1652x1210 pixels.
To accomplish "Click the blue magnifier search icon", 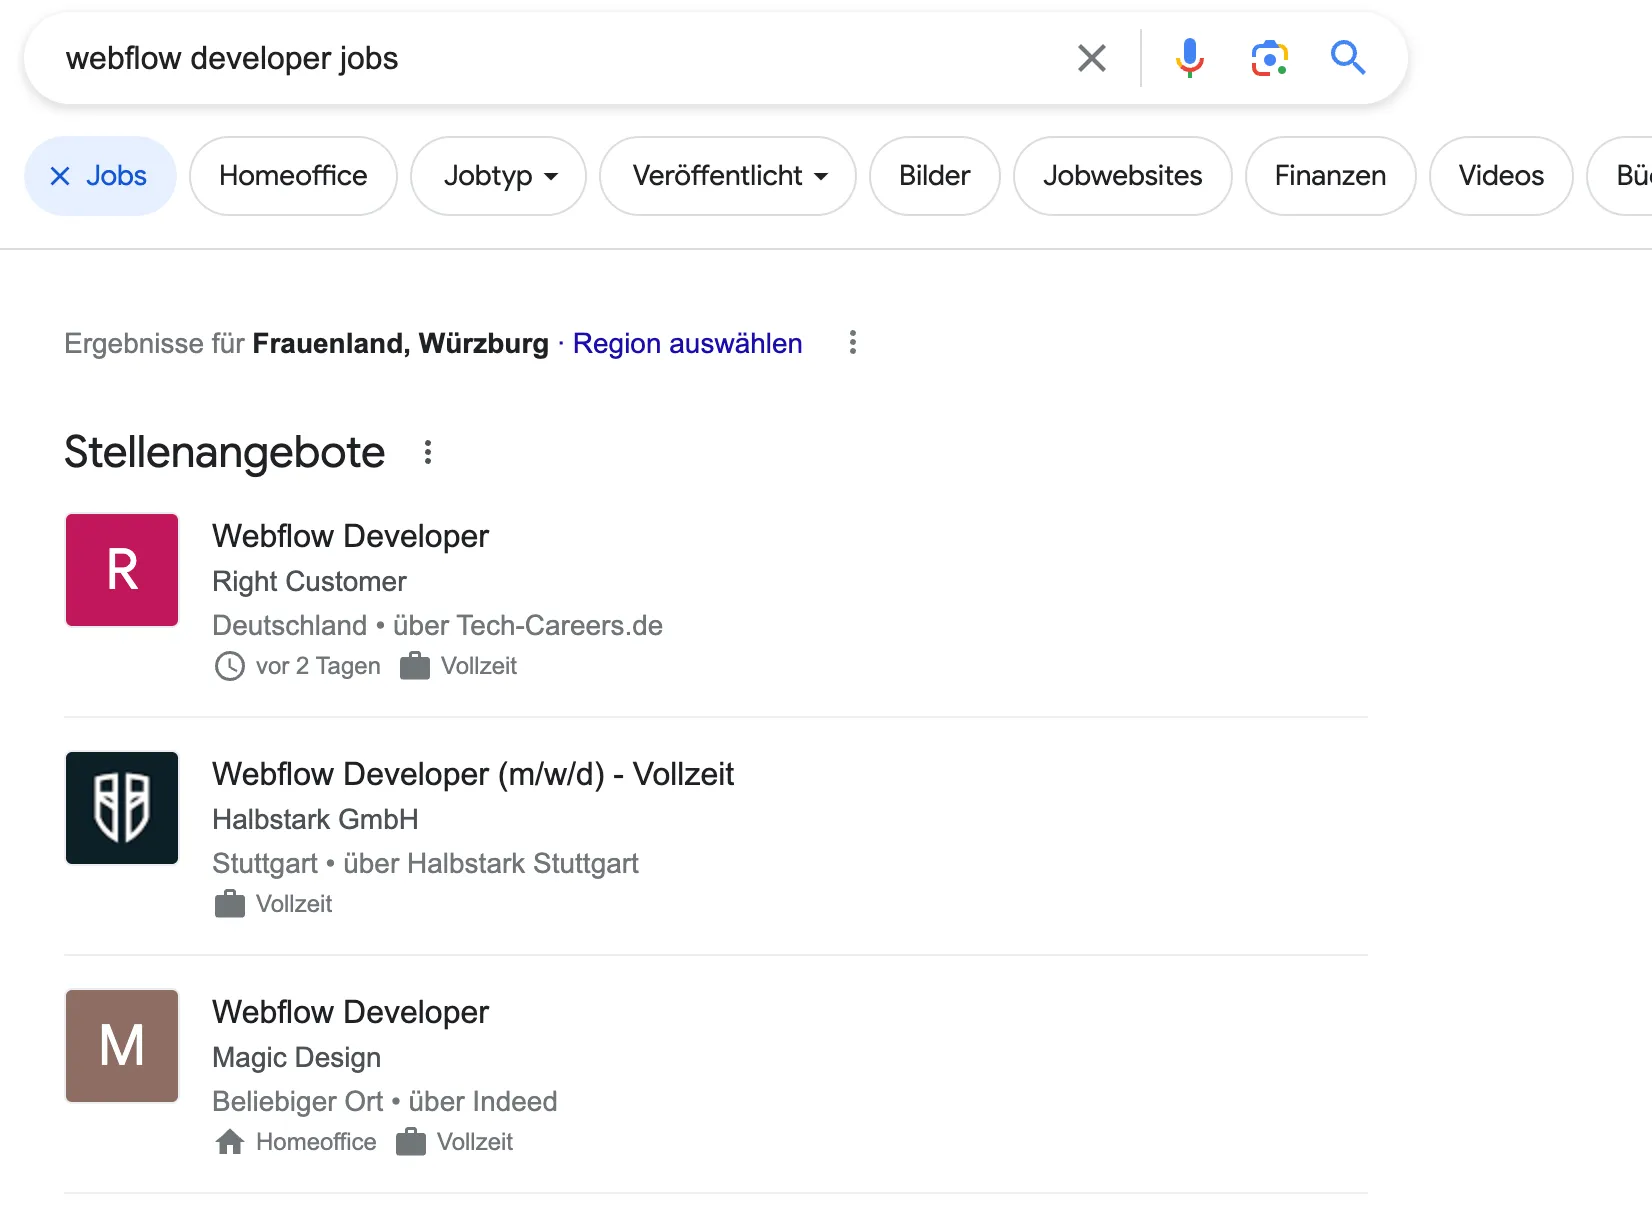I will pos(1348,58).
